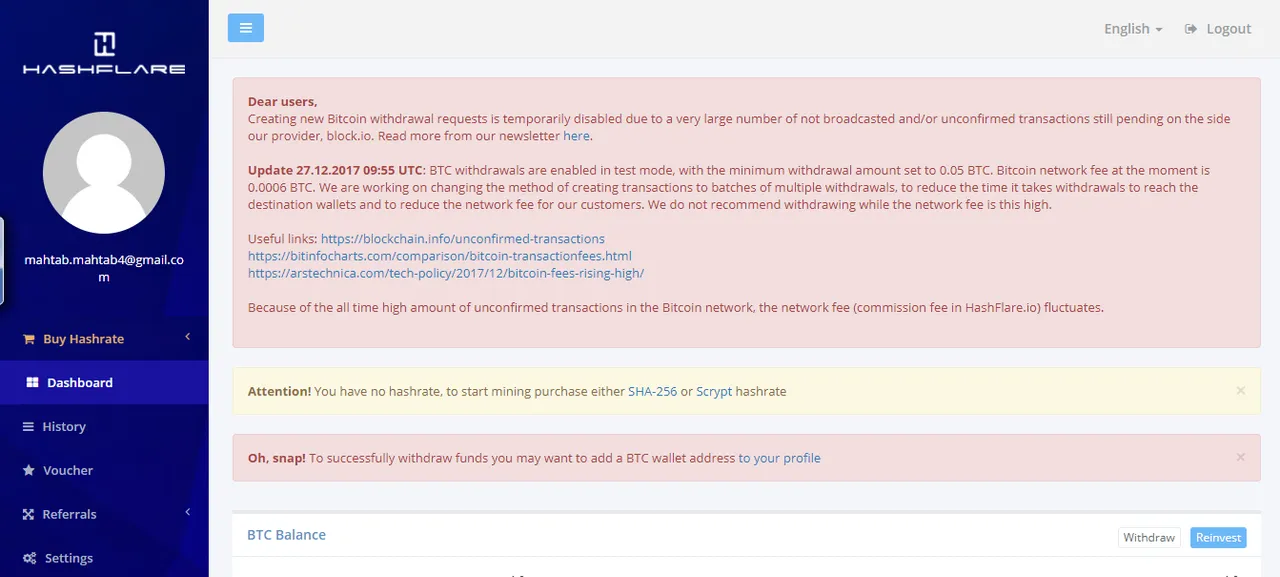Toggle the sidebar with the hamburger button

(246, 28)
